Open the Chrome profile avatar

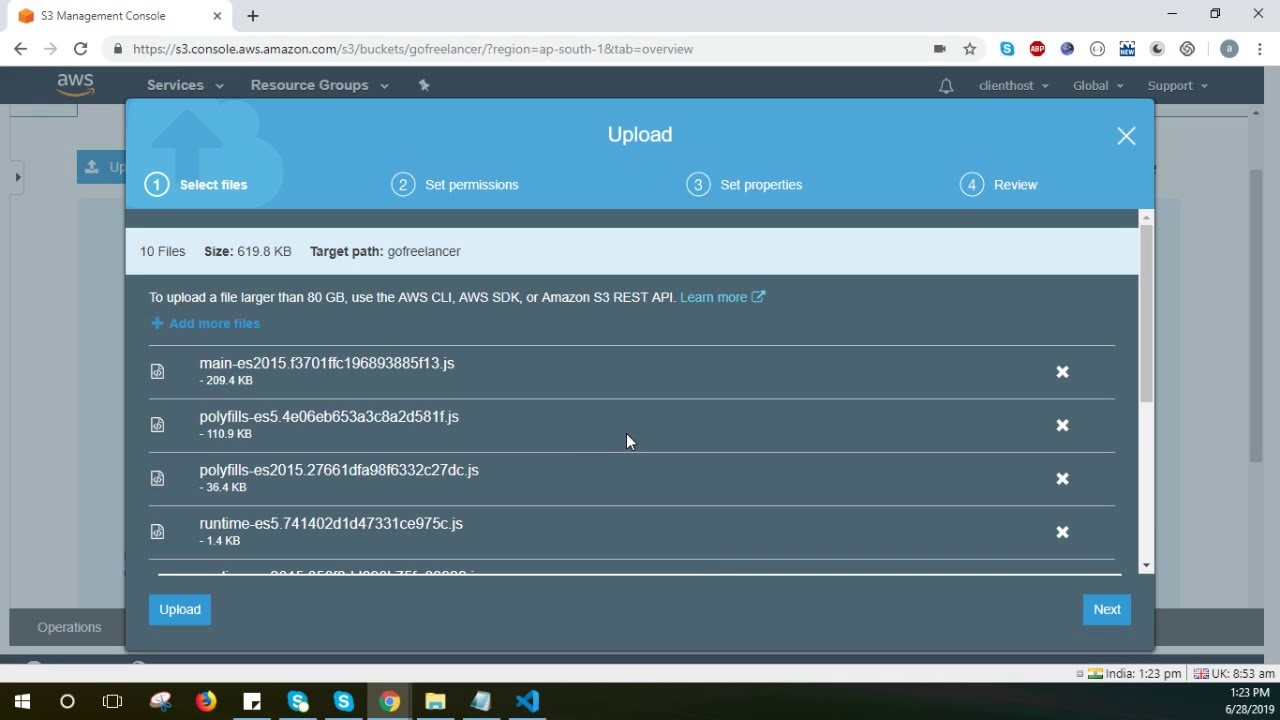1229,49
